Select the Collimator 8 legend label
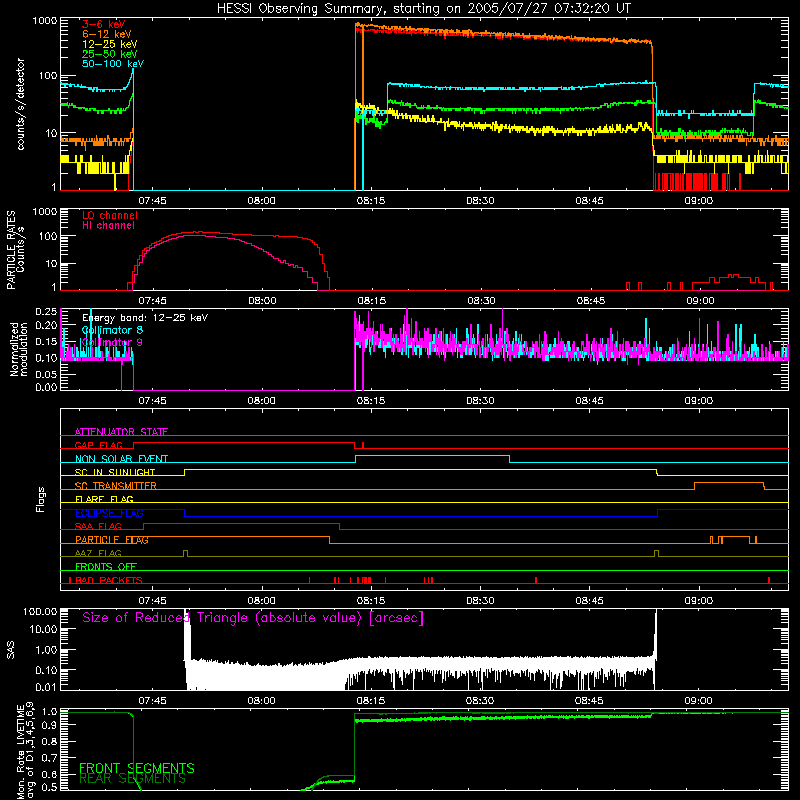This screenshot has height=800, width=800. coord(112,330)
